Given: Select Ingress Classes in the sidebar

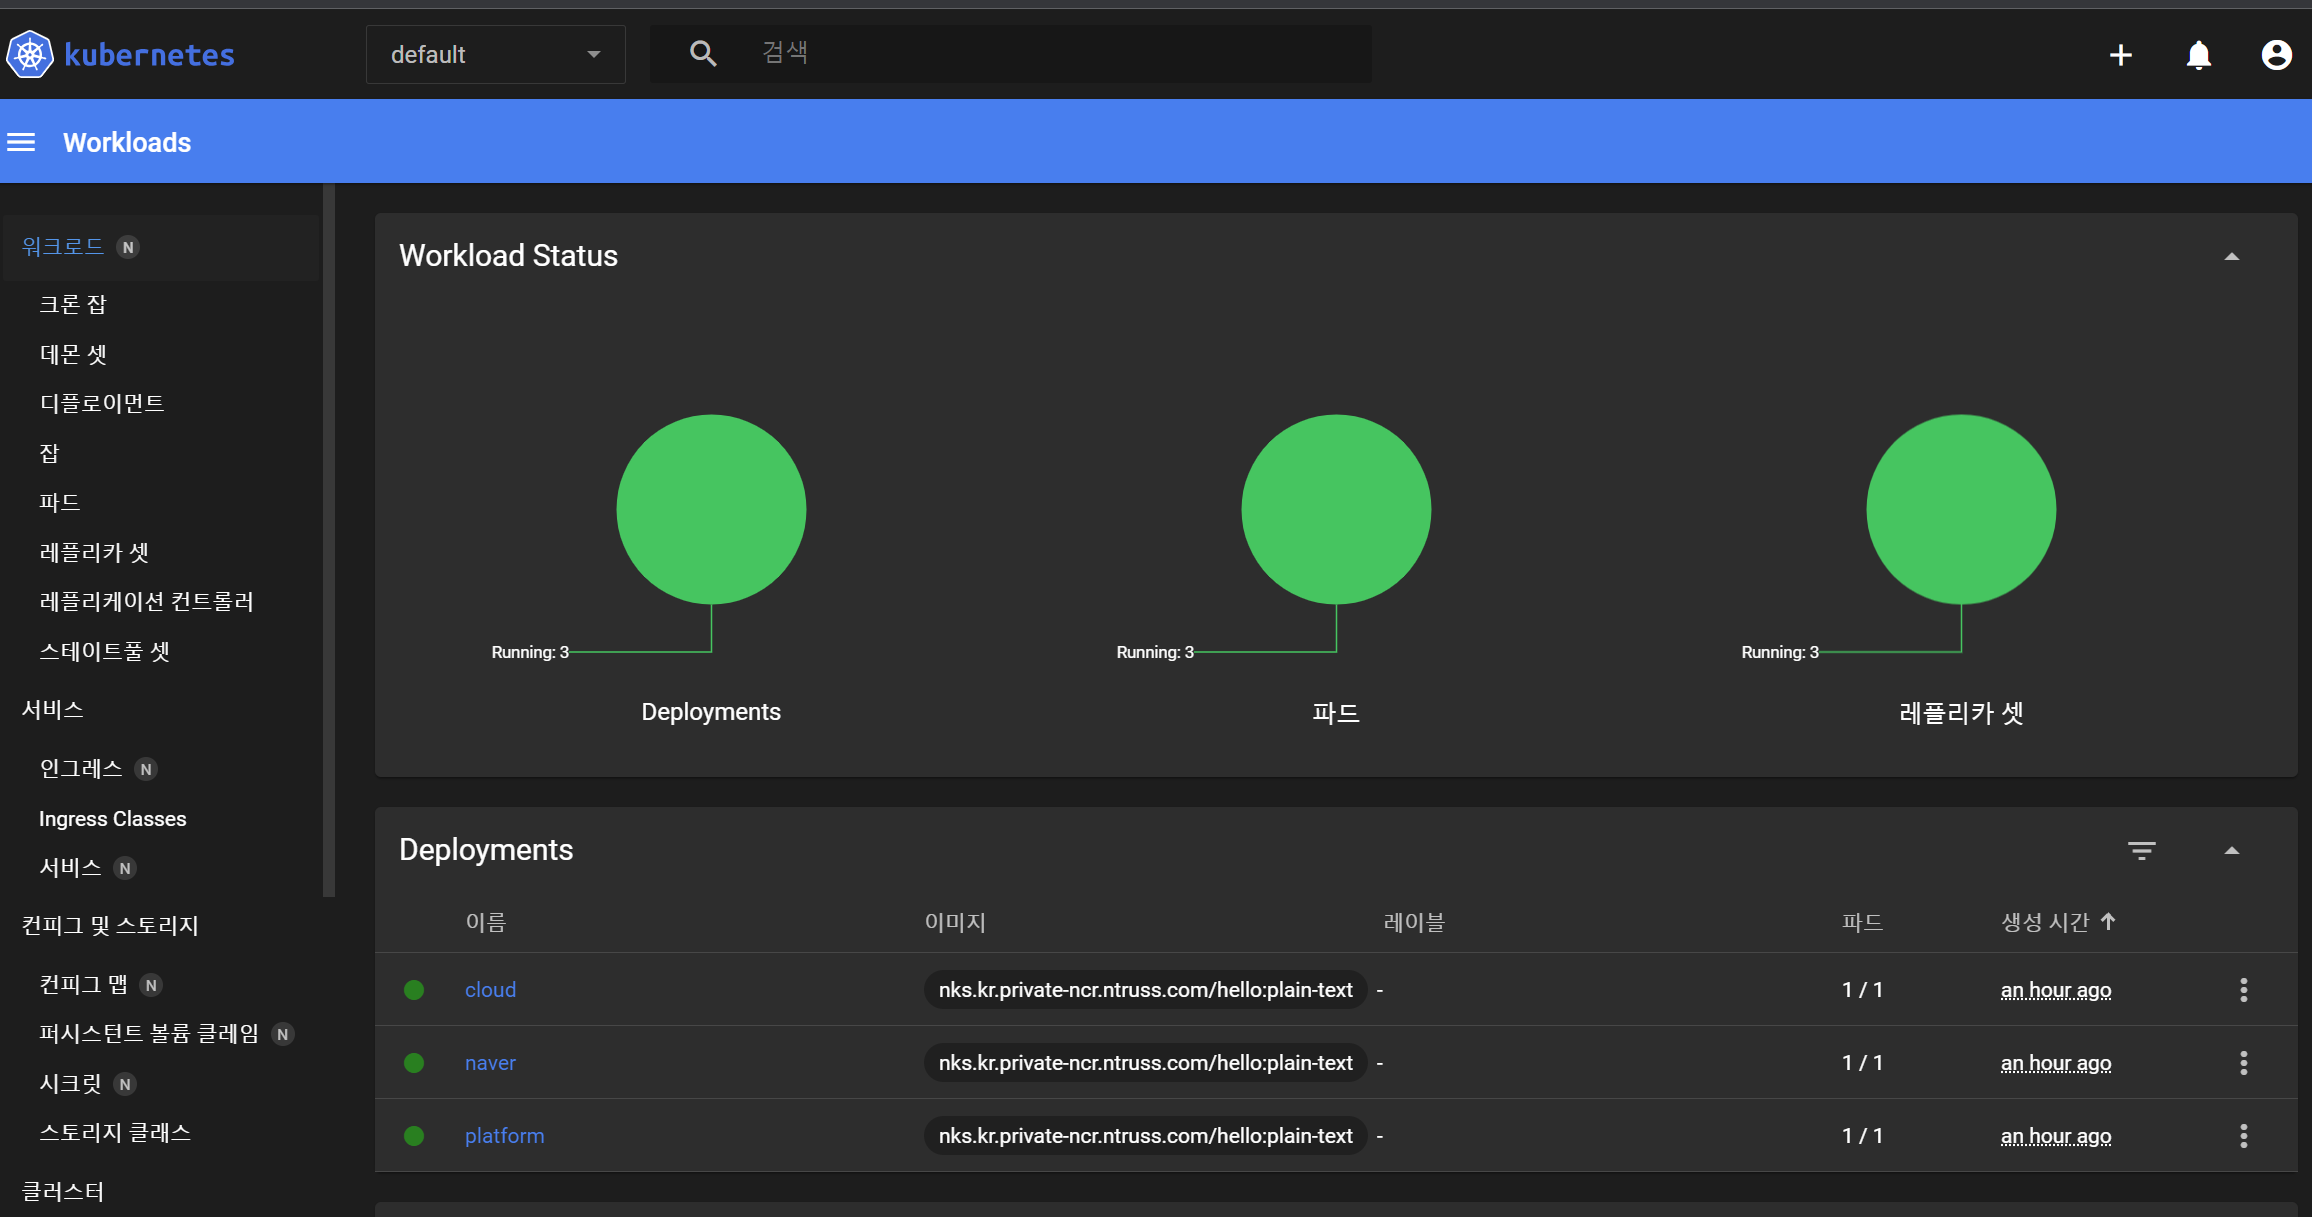Looking at the screenshot, I should (x=112, y=819).
